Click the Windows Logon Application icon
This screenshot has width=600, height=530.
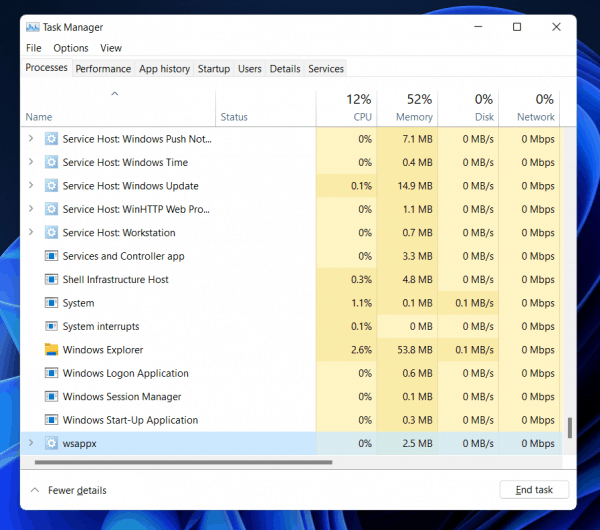pos(52,373)
